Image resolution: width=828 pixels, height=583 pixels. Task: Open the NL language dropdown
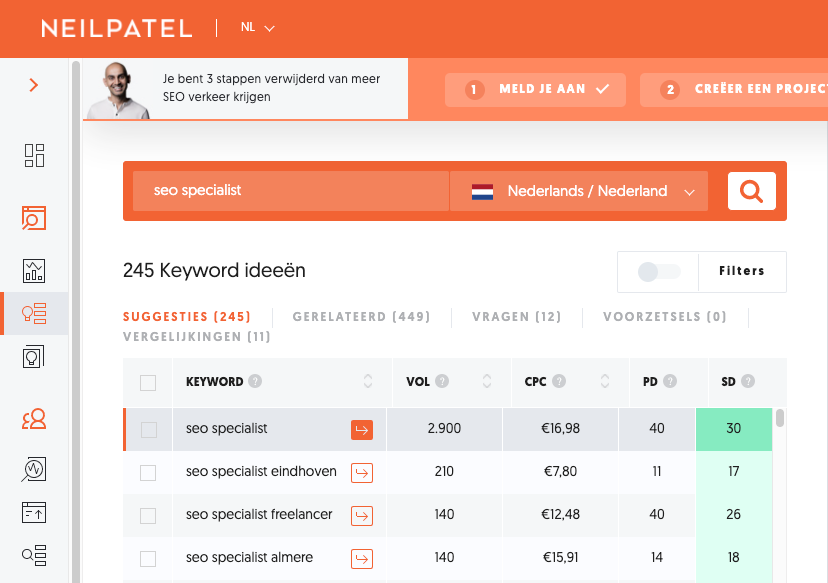pos(257,27)
